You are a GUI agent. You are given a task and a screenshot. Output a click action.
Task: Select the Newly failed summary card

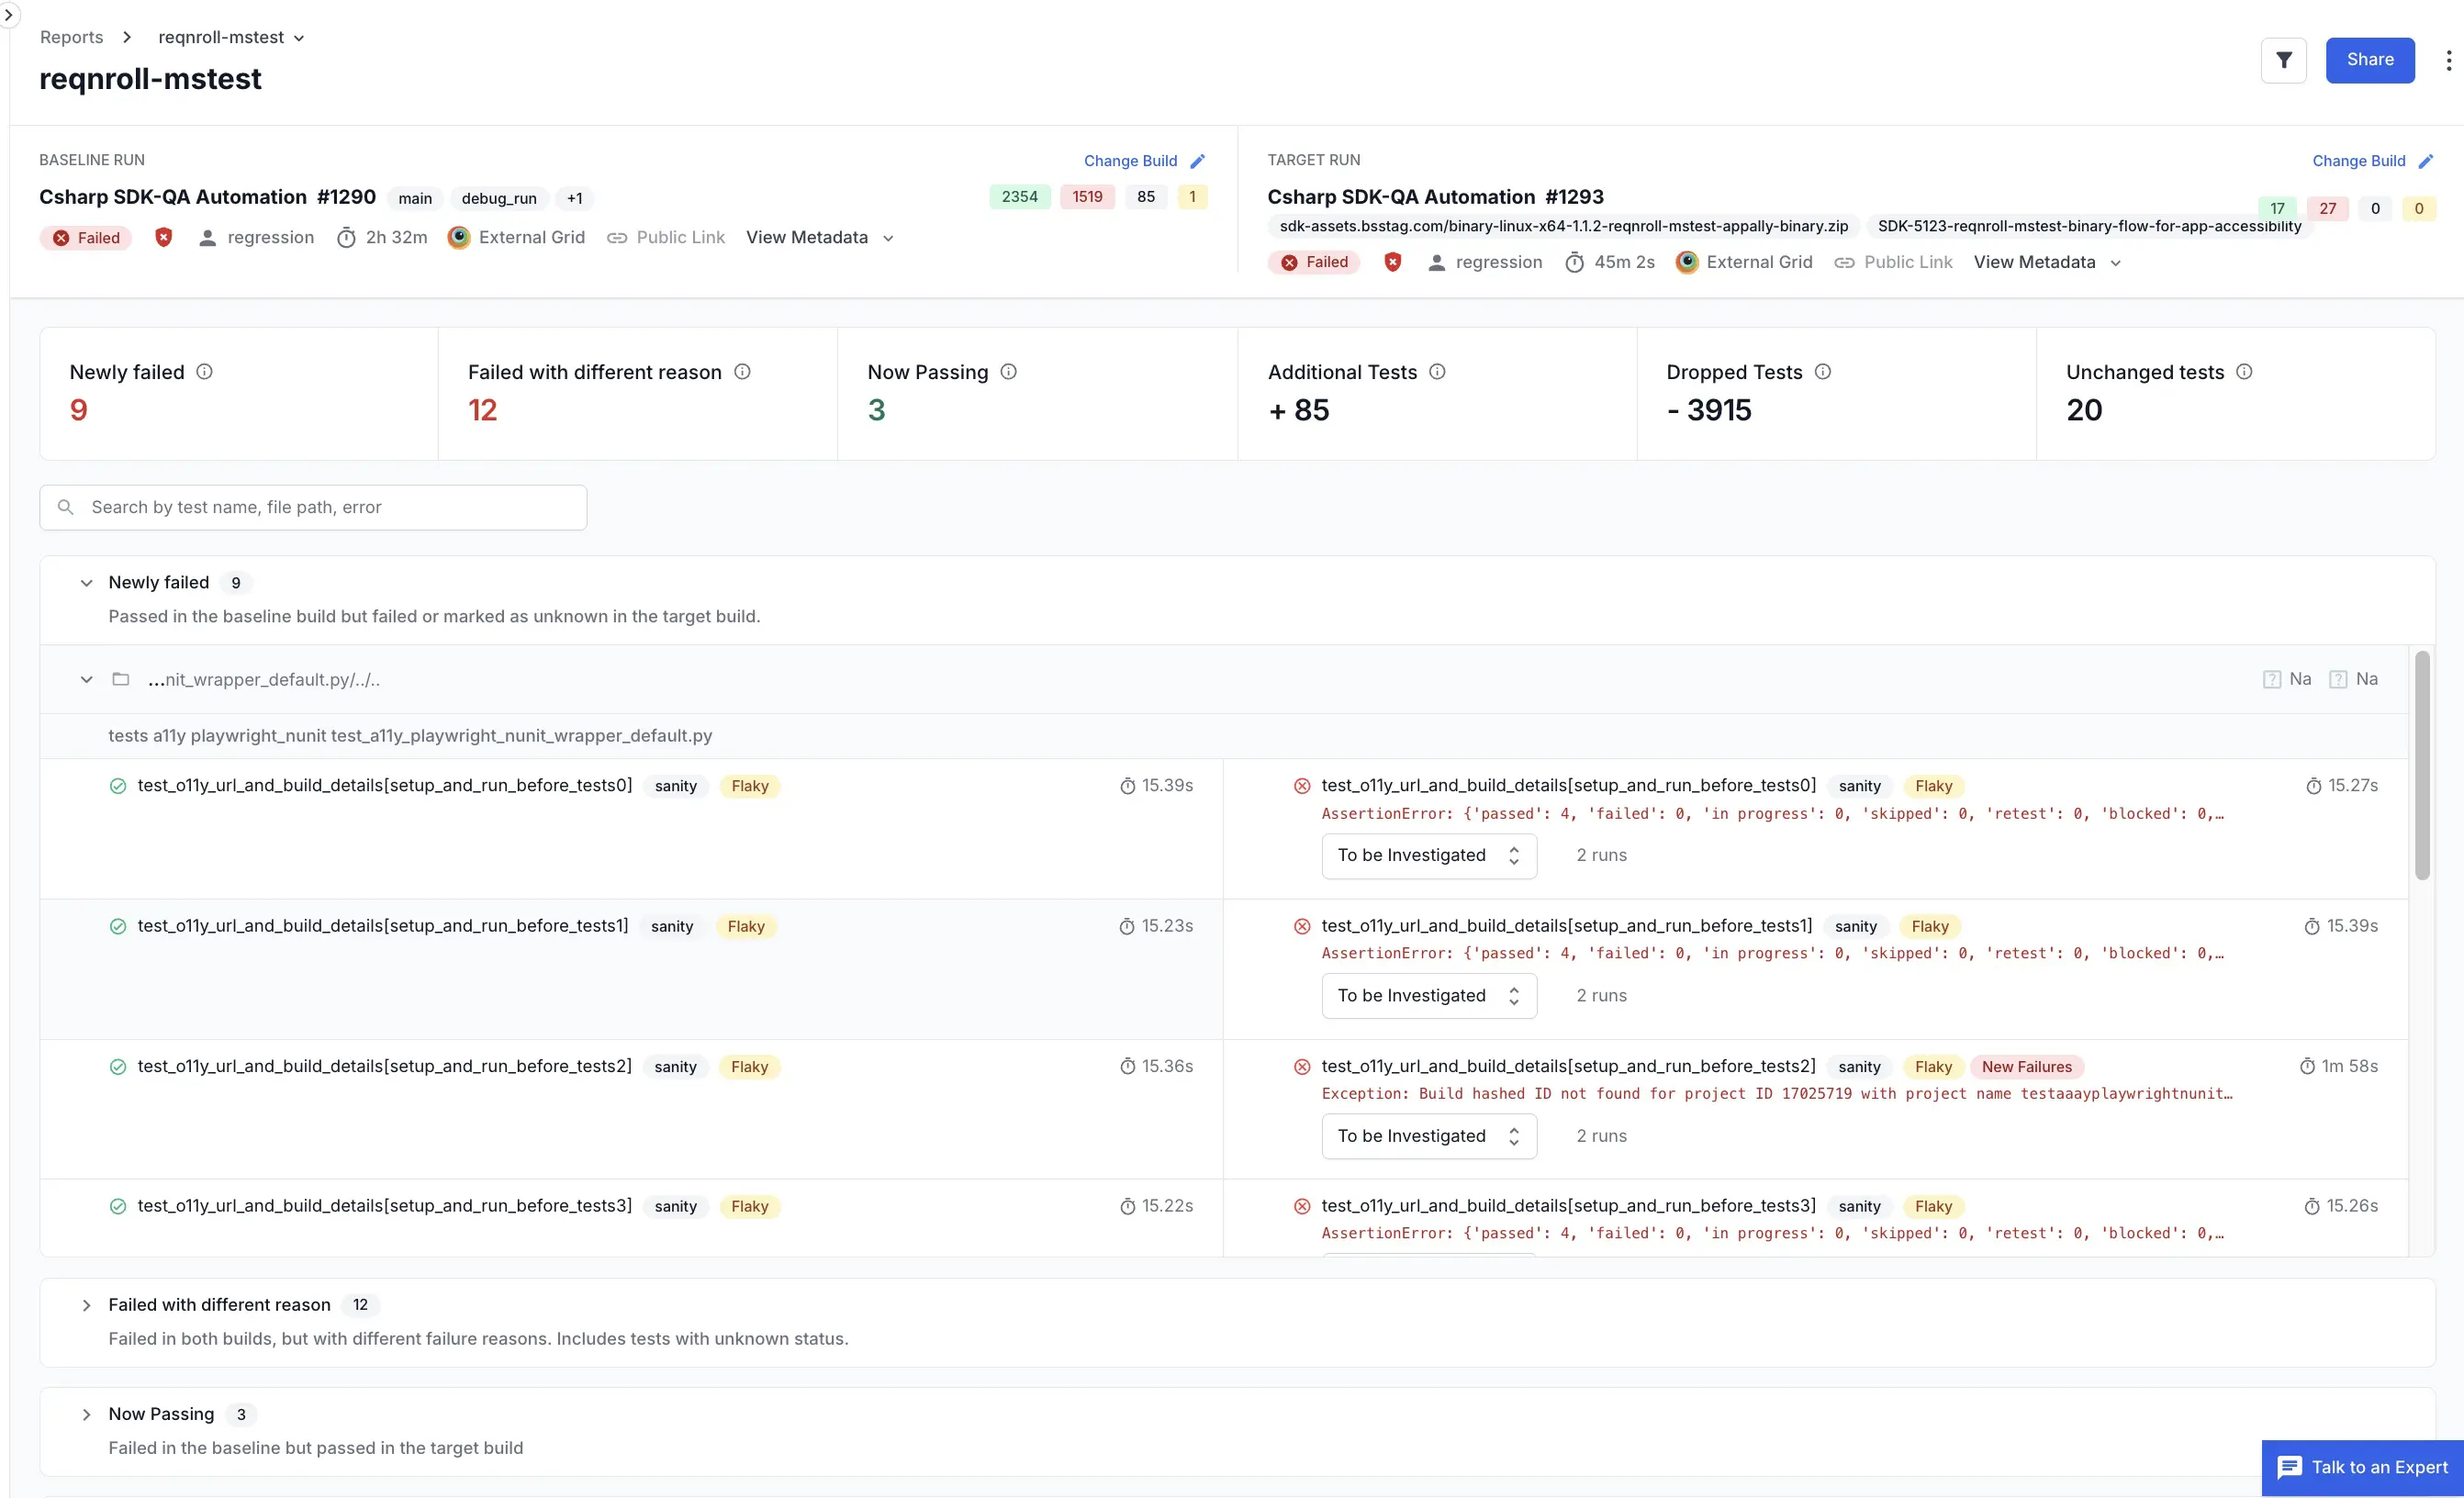[x=239, y=394]
